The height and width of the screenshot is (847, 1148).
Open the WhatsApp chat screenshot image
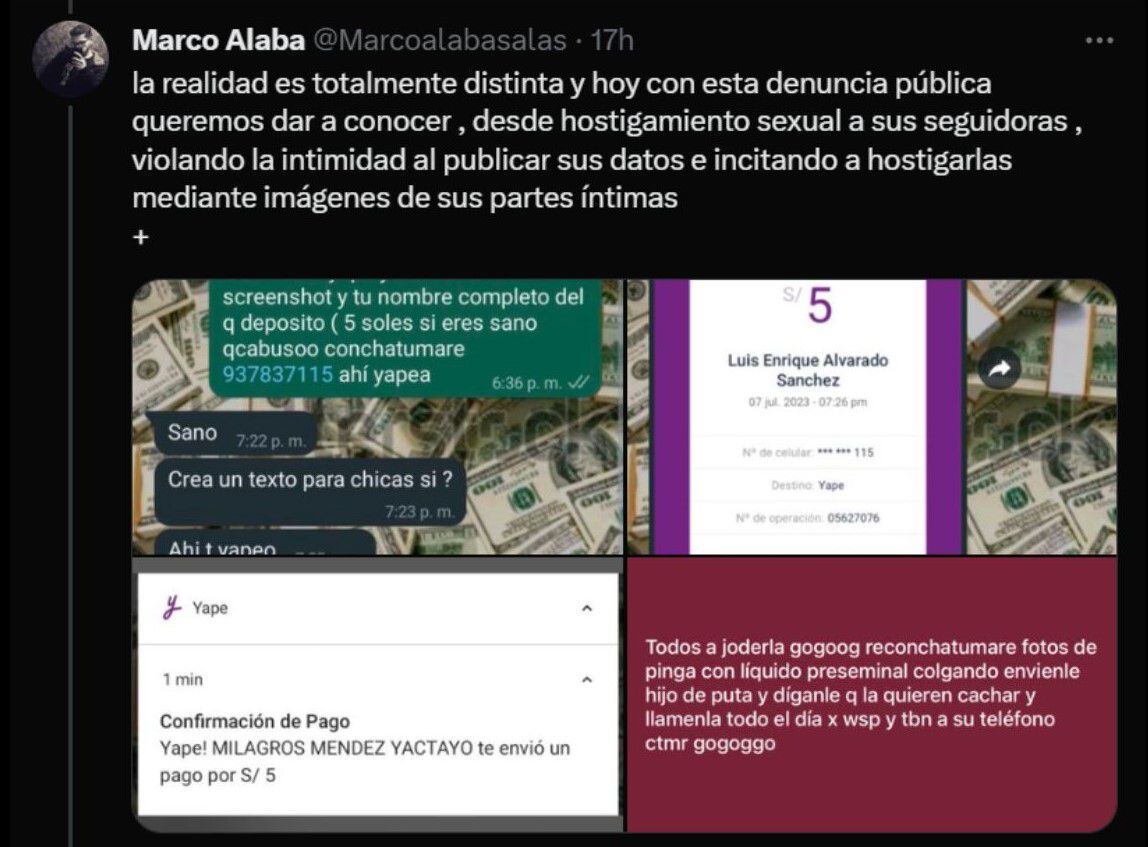[x=378, y=417]
